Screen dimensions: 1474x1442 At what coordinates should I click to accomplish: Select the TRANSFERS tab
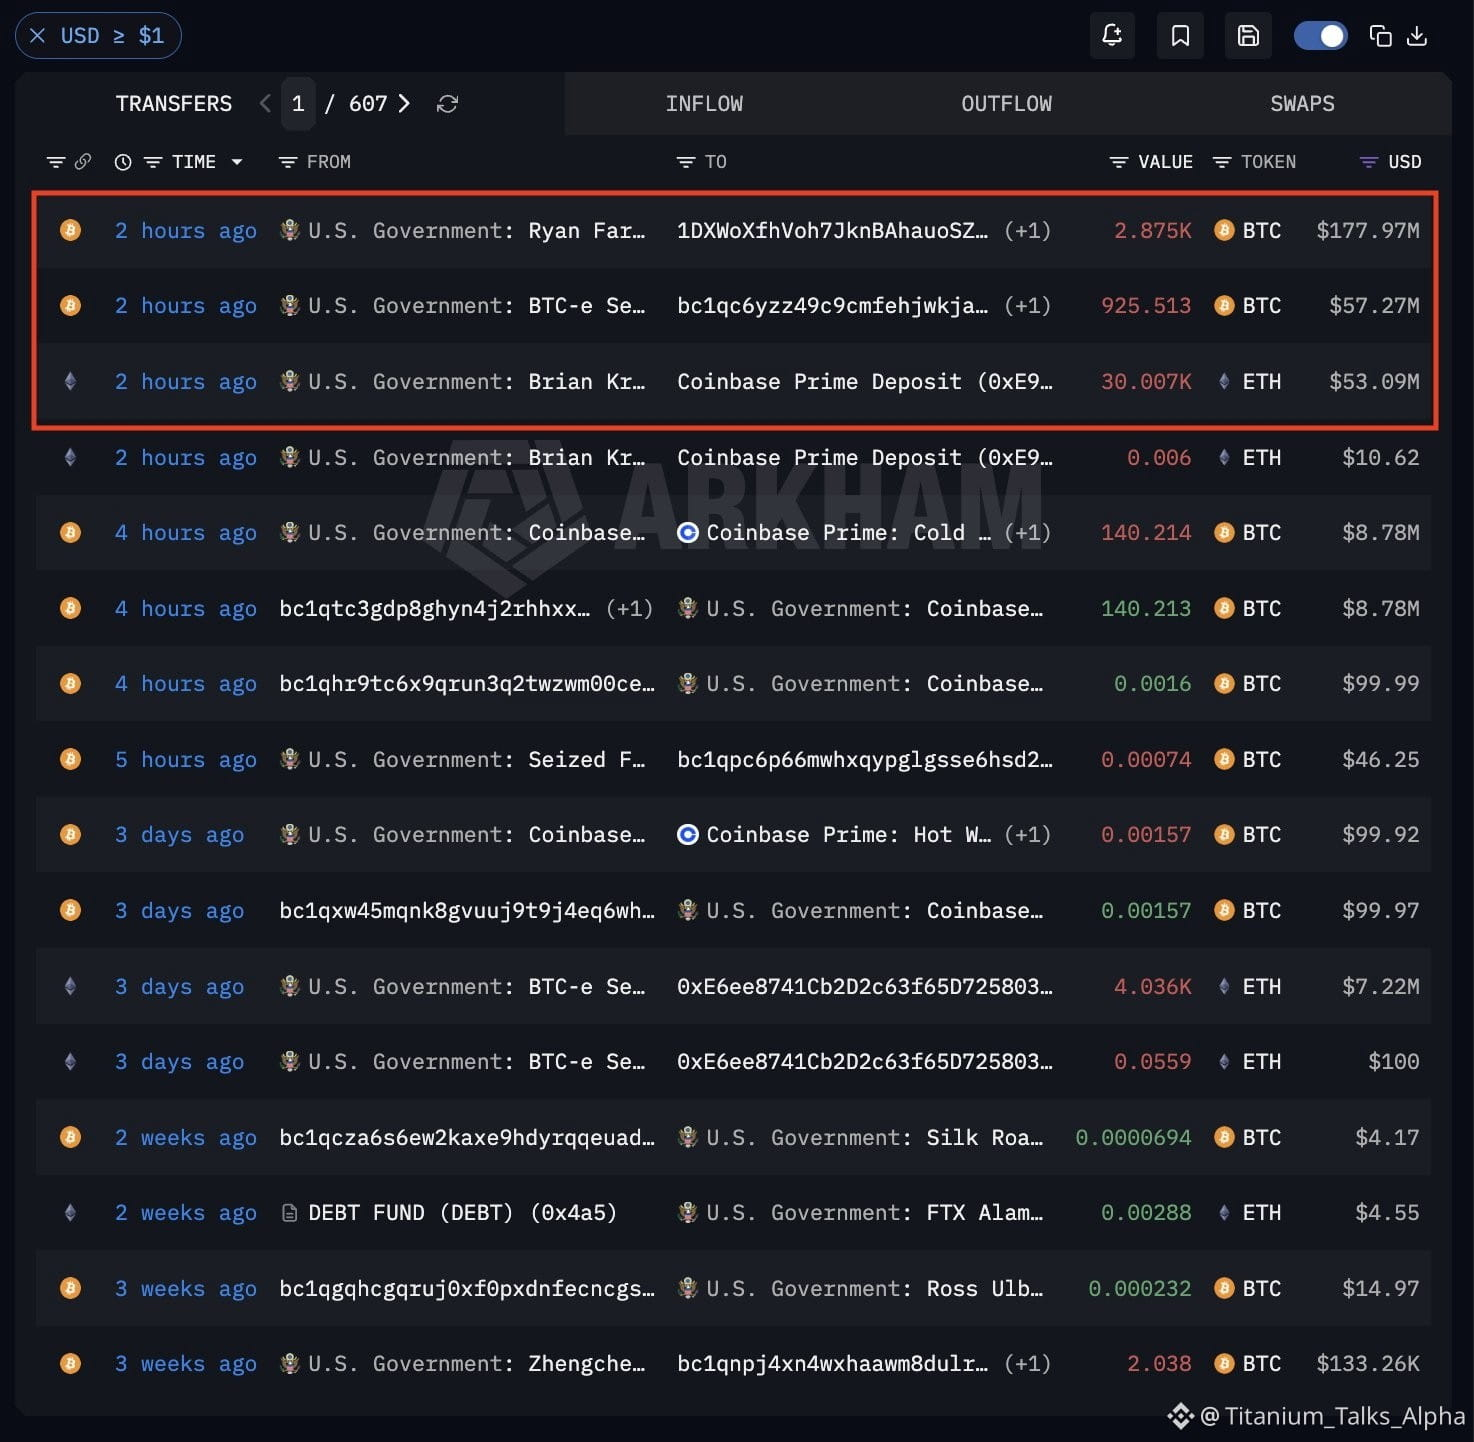pyautogui.click(x=174, y=103)
